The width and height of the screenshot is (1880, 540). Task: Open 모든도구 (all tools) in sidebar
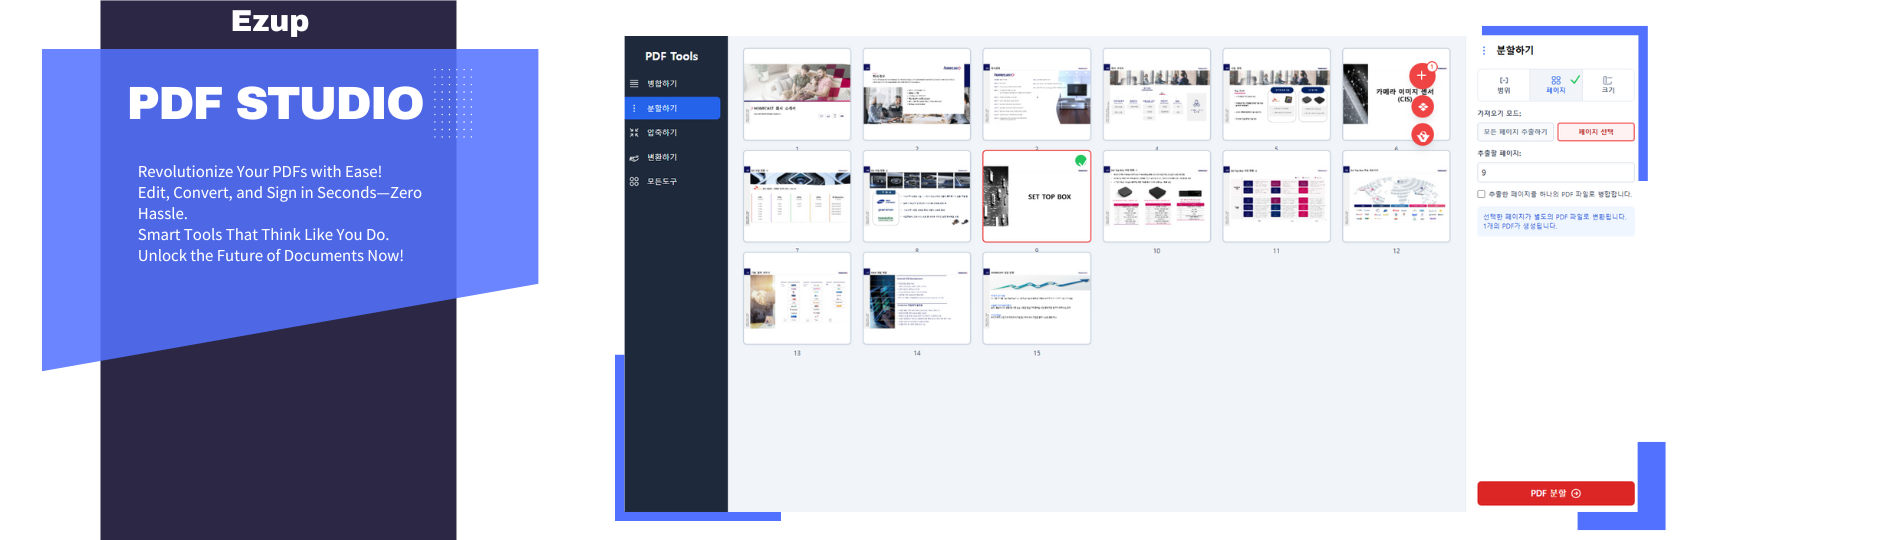click(672, 182)
